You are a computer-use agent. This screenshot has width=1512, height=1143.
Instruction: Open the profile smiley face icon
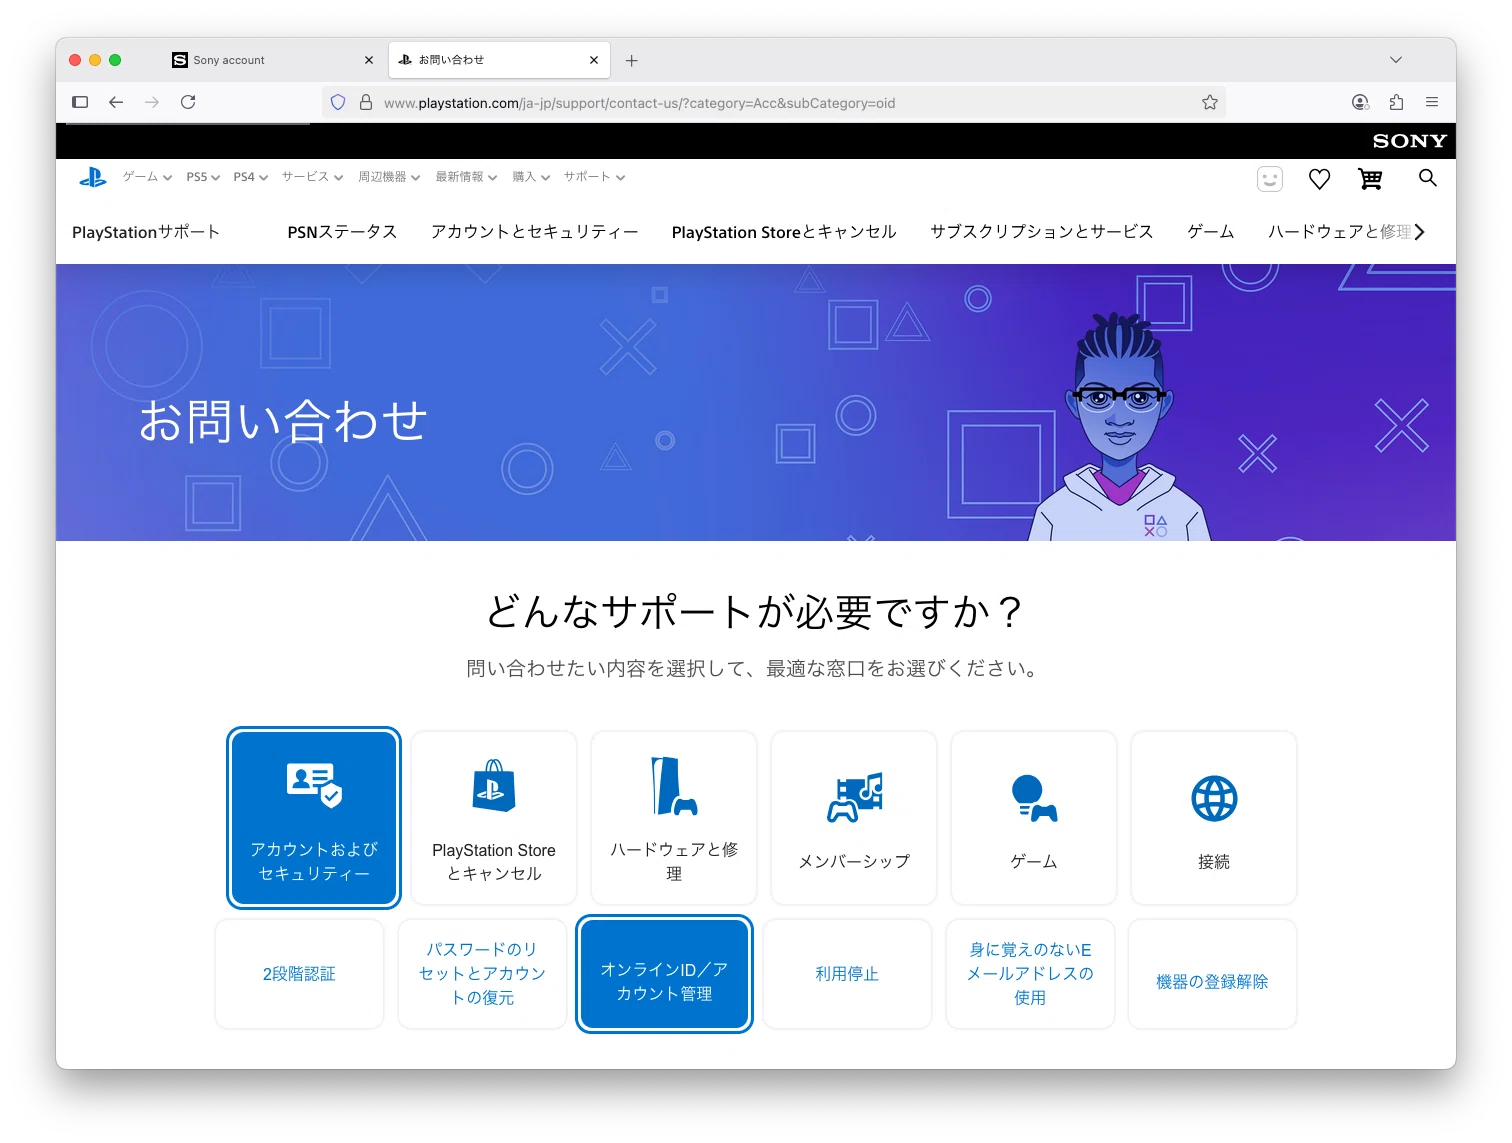tap(1270, 179)
